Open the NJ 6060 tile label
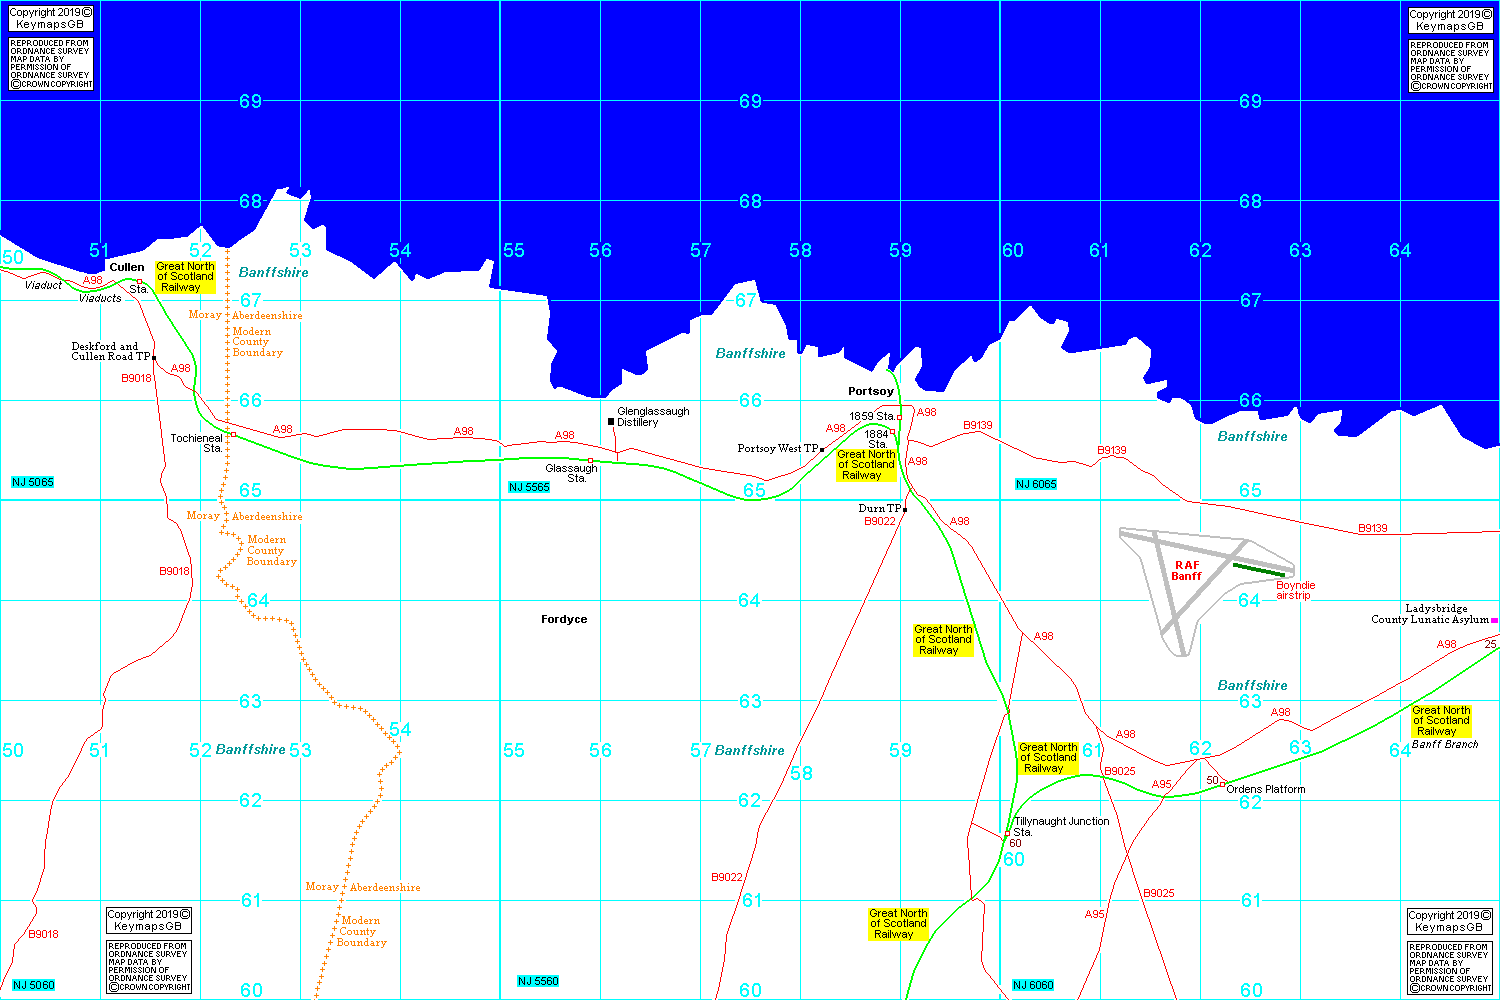Viewport: 1500px width, 1000px height. pos(1033,985)
